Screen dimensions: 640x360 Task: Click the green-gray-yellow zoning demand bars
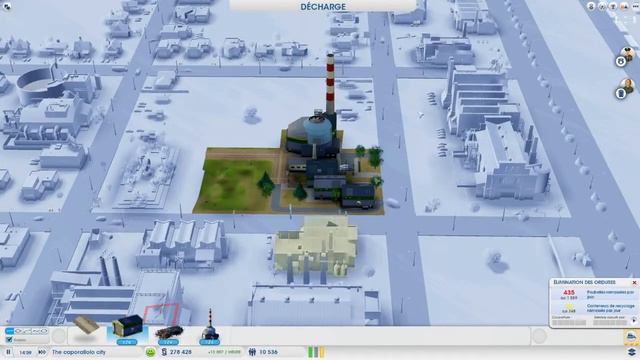tap(316, 352)
